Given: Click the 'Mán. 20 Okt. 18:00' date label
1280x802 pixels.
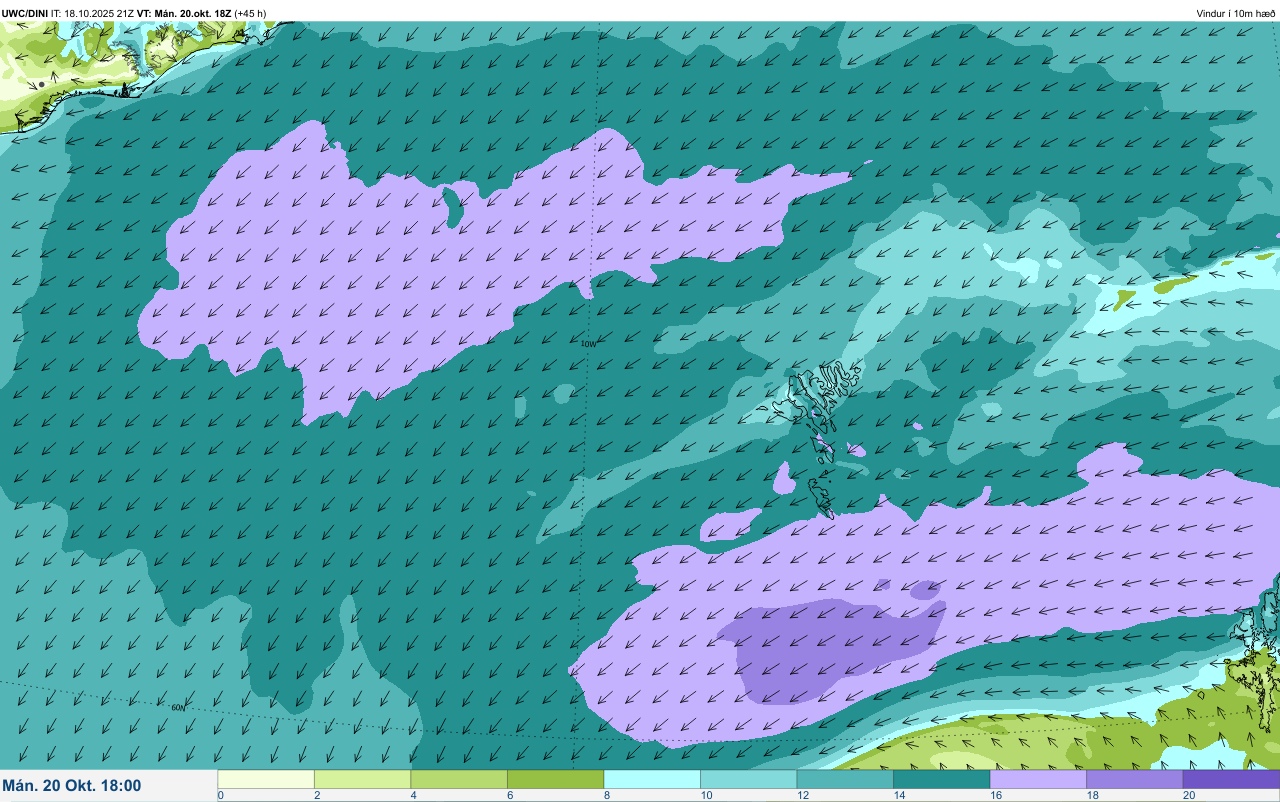Looking at the screenshot, I should 72,786.
